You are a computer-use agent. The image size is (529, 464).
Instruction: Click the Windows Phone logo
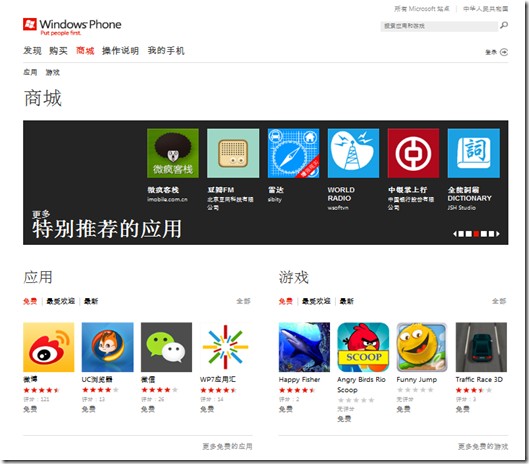click(72, 26)
